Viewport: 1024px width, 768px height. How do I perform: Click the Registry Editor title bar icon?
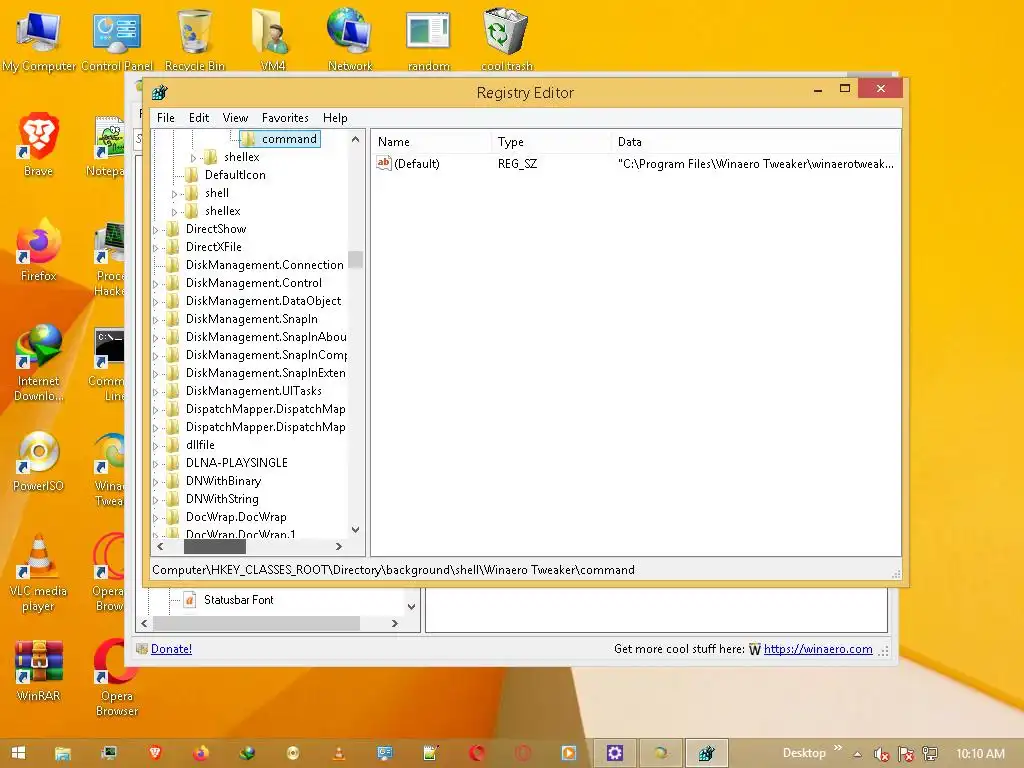click(x=159, y=92)
